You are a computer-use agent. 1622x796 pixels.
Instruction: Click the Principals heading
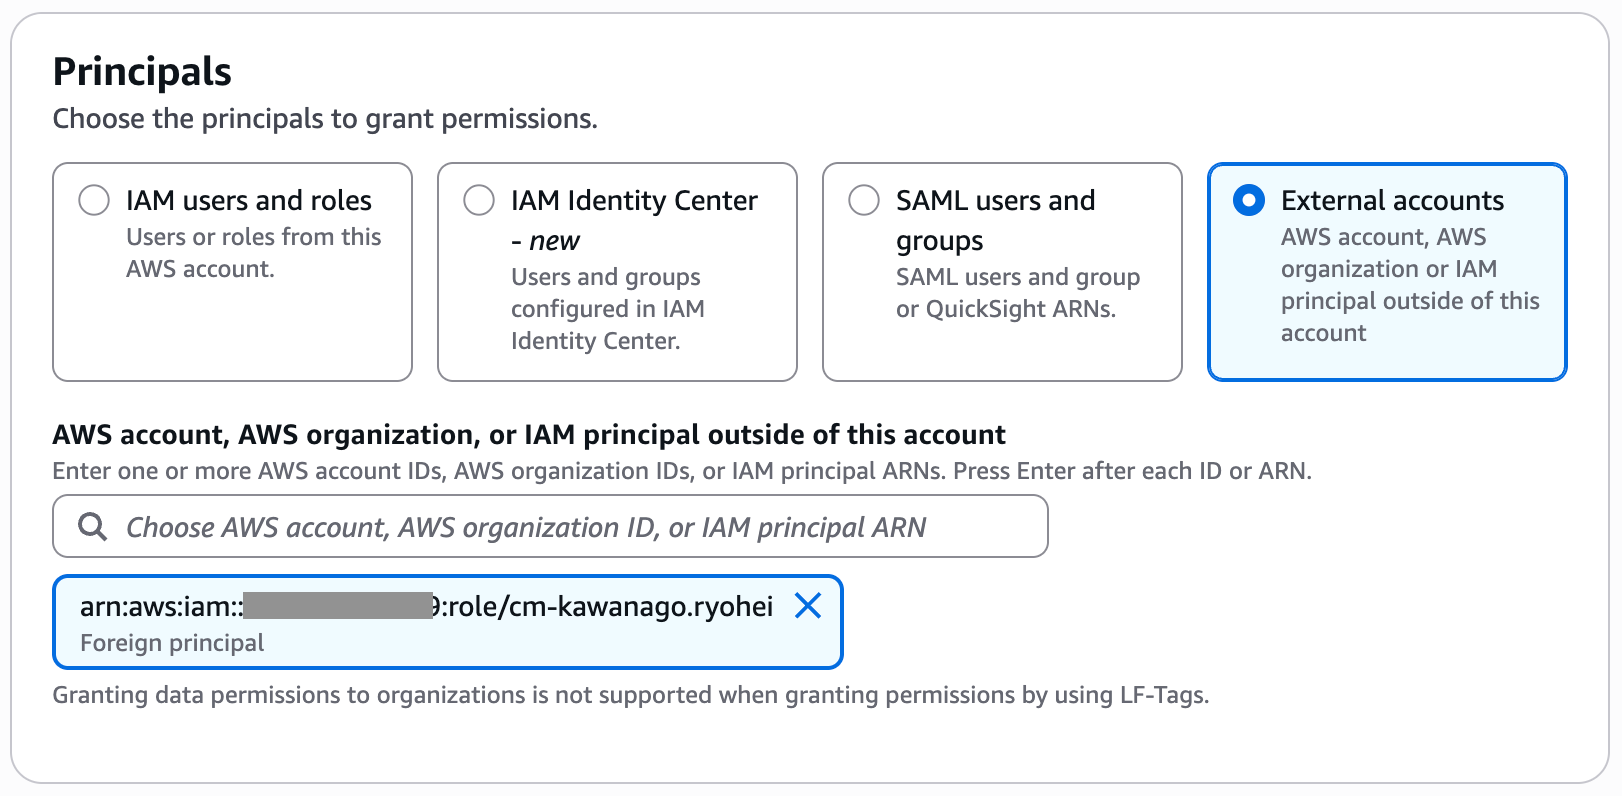point(142,72)
